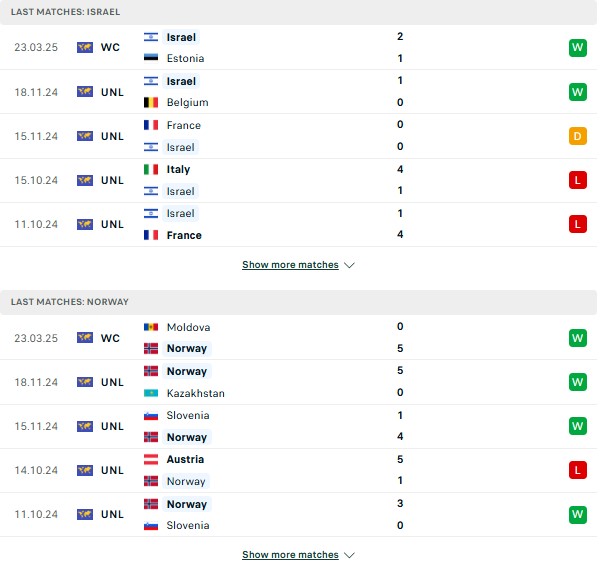This screenshot has height=572, width=600.
Task: Select the Last Matches: Israel header
Action: 298,12
